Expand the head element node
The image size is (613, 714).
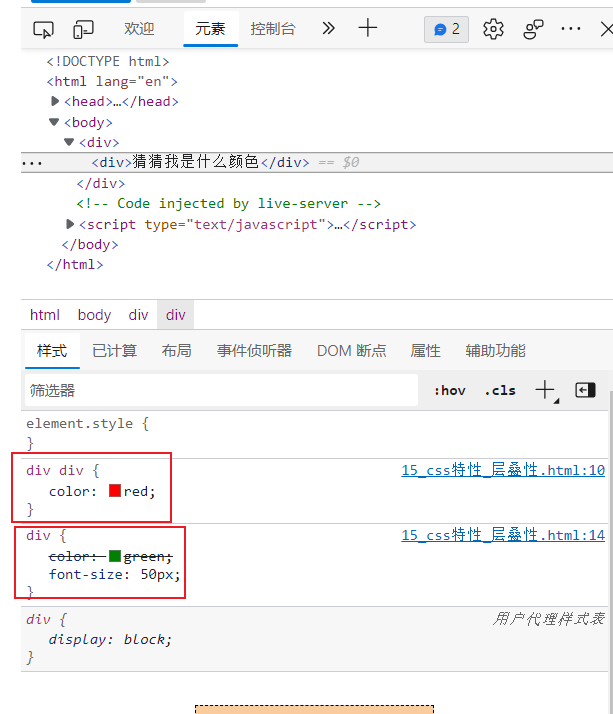[55, 101]
